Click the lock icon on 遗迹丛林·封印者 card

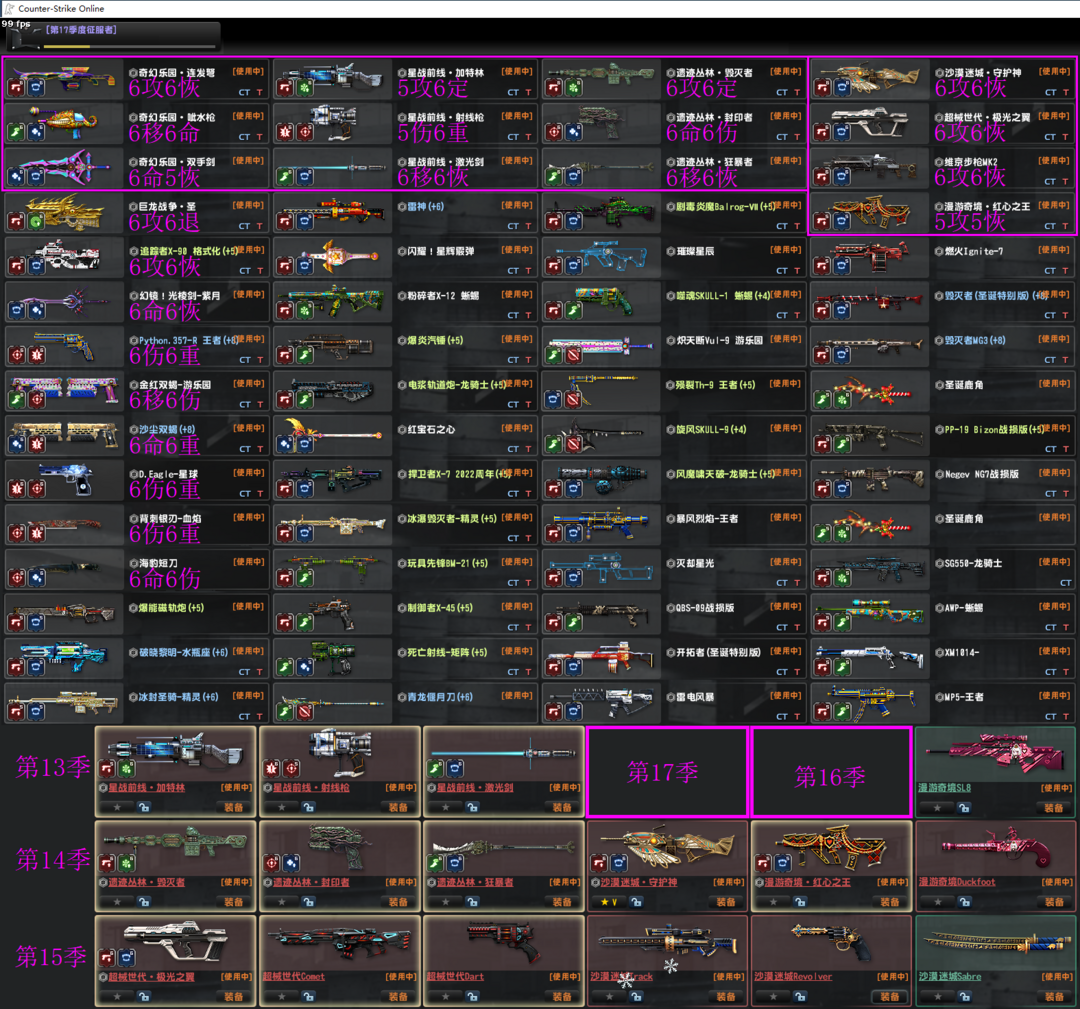point(309,902)
